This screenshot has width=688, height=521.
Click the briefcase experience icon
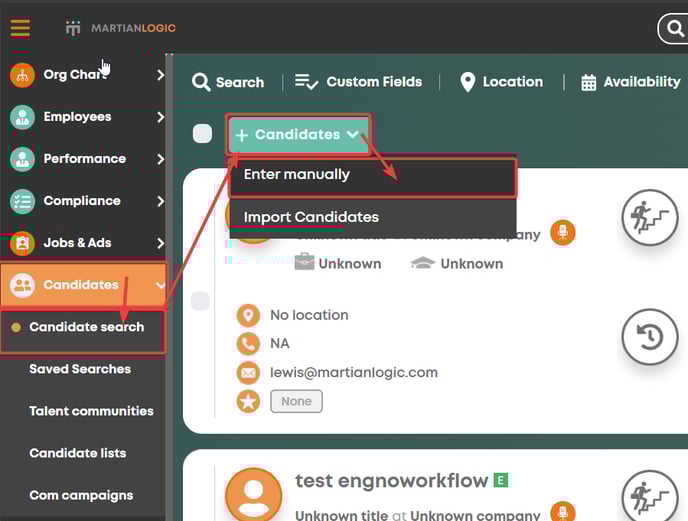tap(305, 262)
